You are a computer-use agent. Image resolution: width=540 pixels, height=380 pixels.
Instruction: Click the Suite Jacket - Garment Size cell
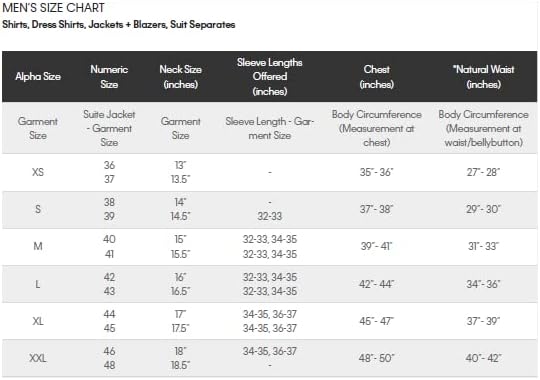pos(109,128)
